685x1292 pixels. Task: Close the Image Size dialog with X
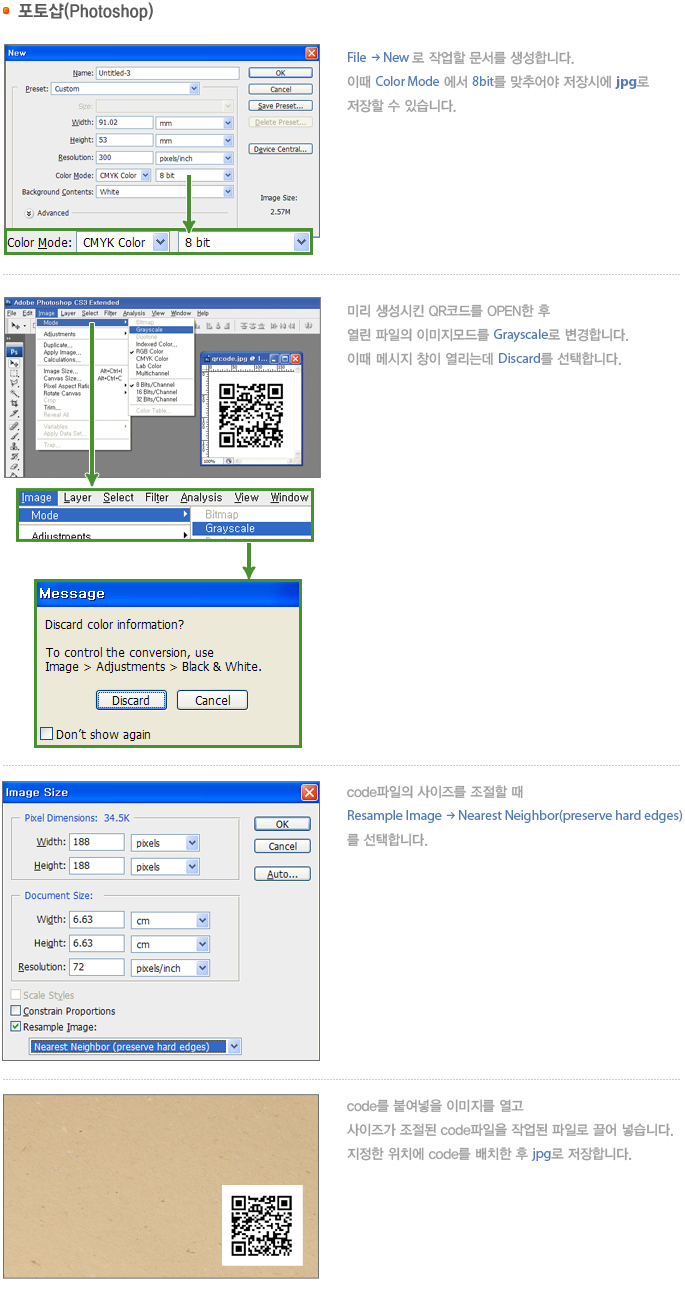(310, 792)
